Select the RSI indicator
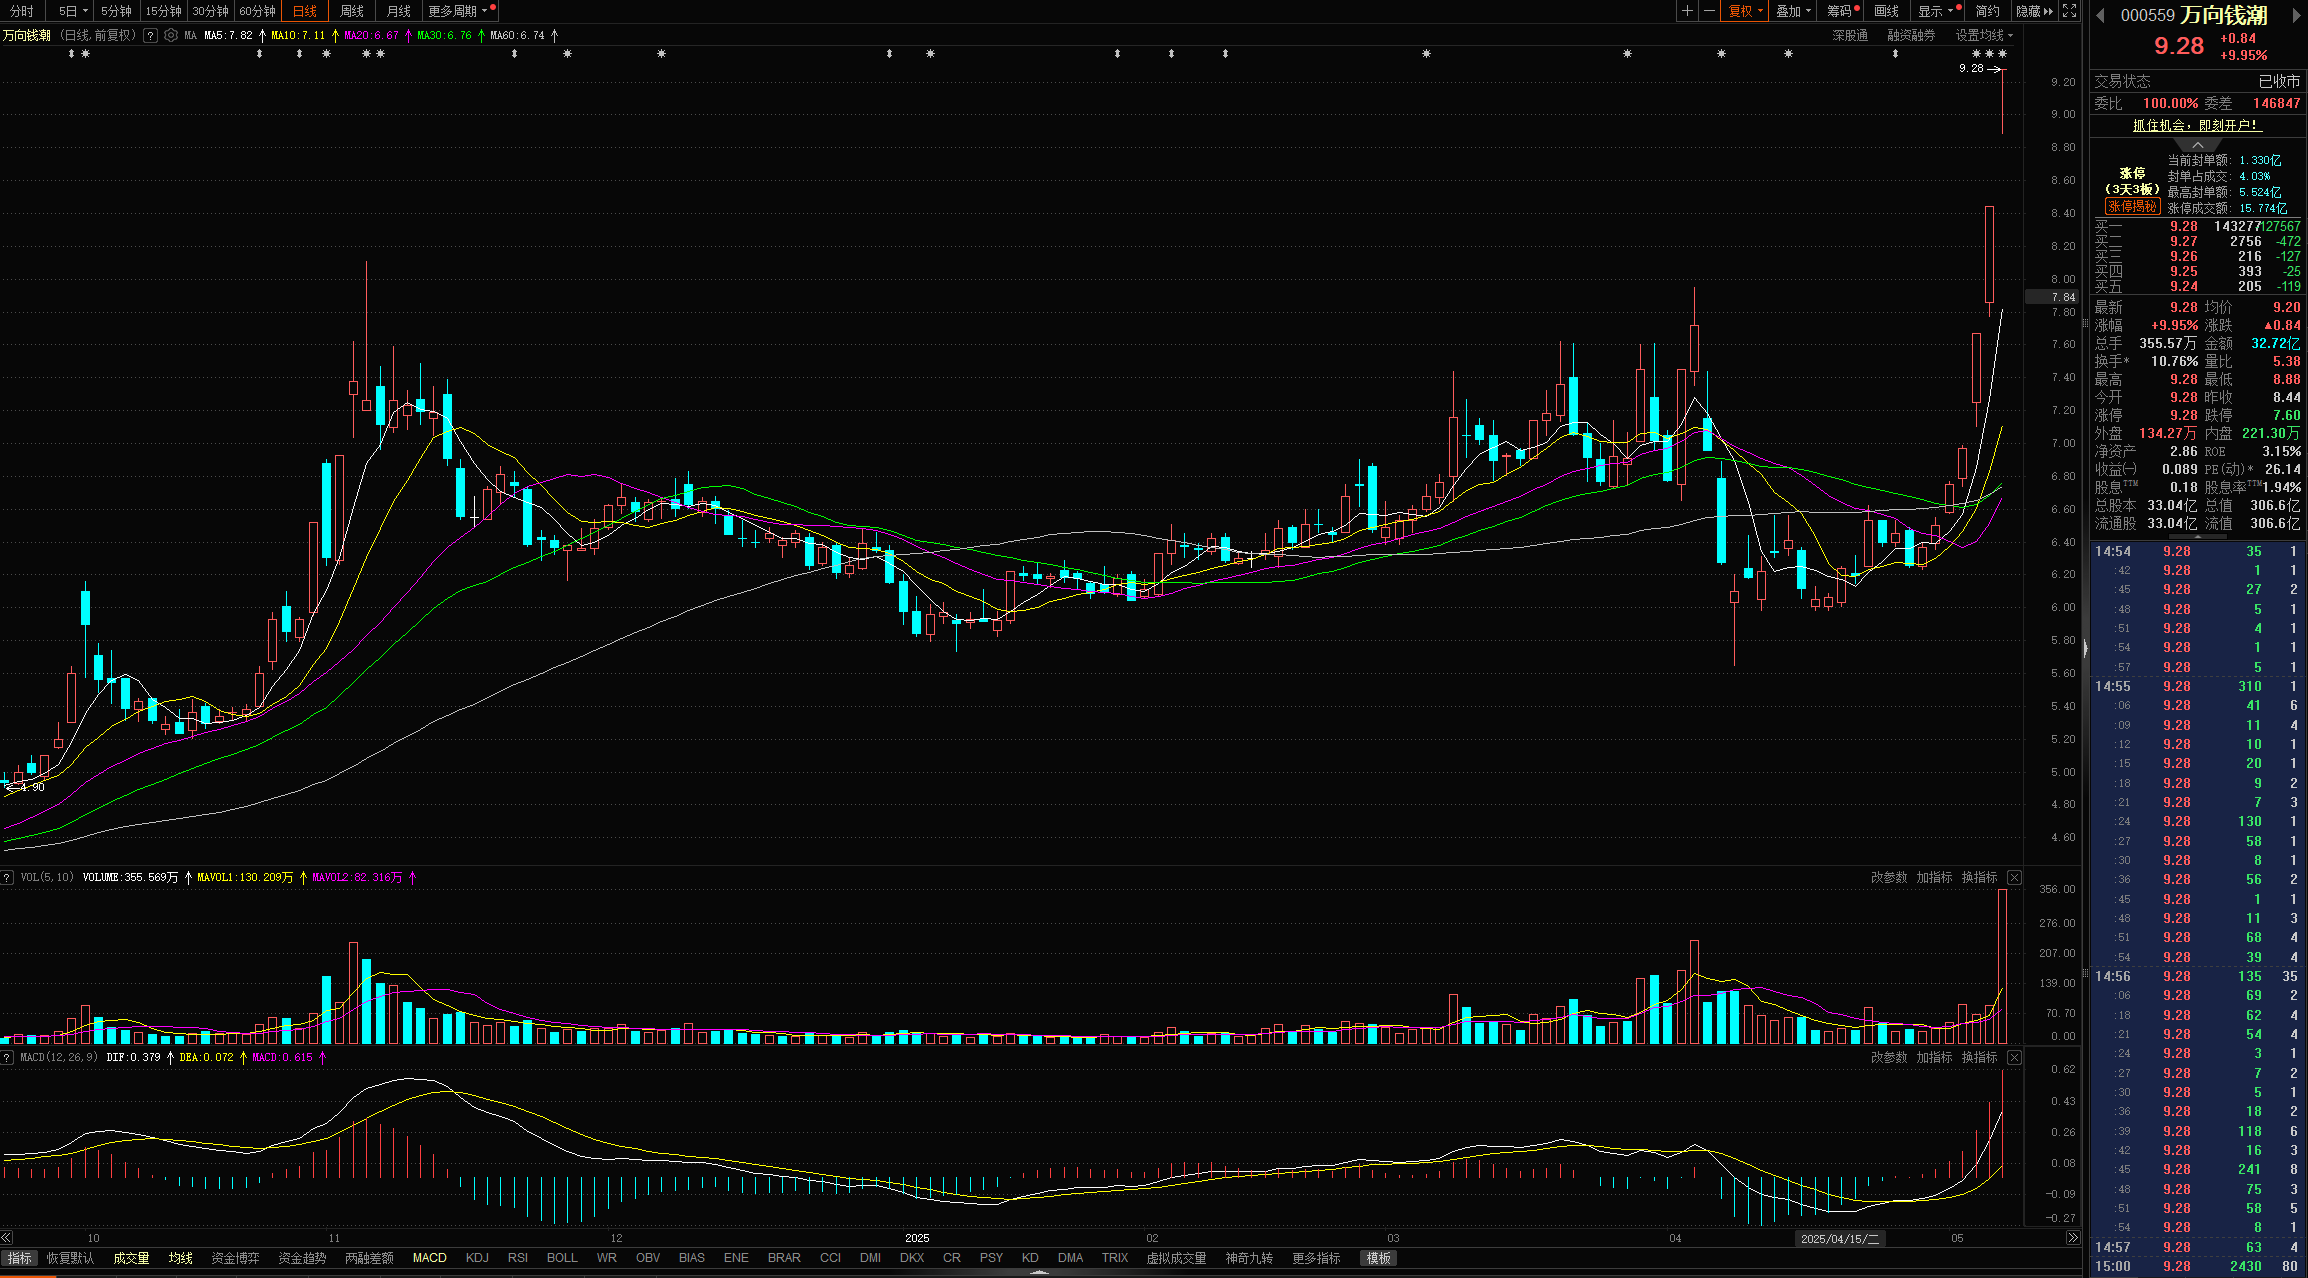The image size is (2308, 1278). (x=518, y=1258)
